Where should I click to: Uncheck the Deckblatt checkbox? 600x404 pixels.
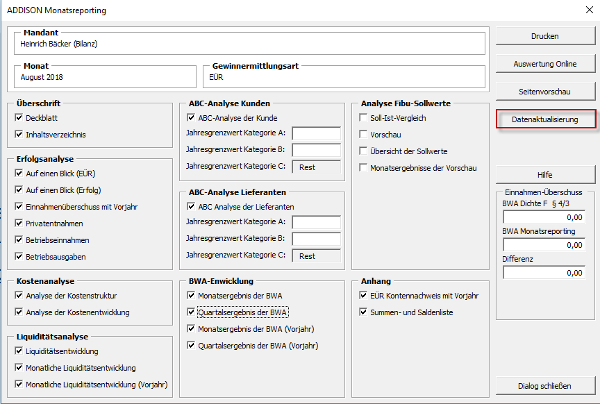click(x=19, y=118)
